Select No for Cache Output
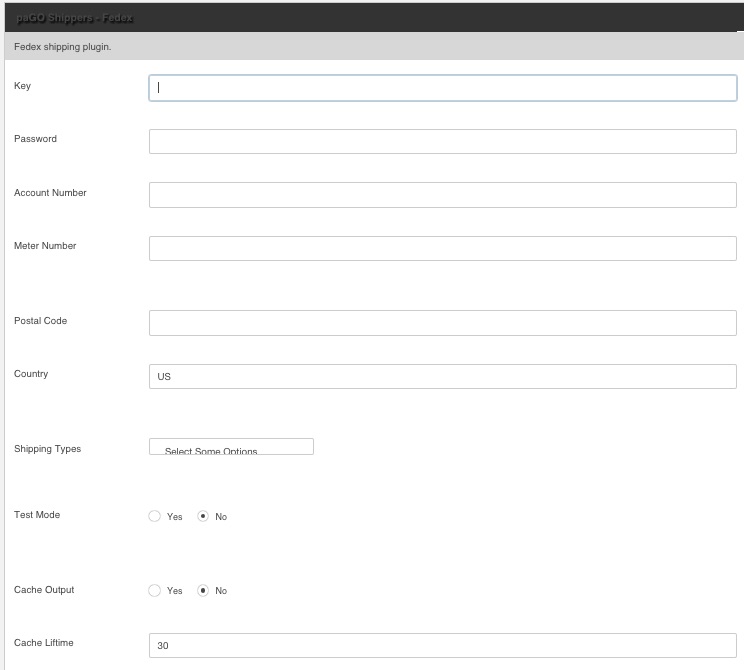 [203, 590]
